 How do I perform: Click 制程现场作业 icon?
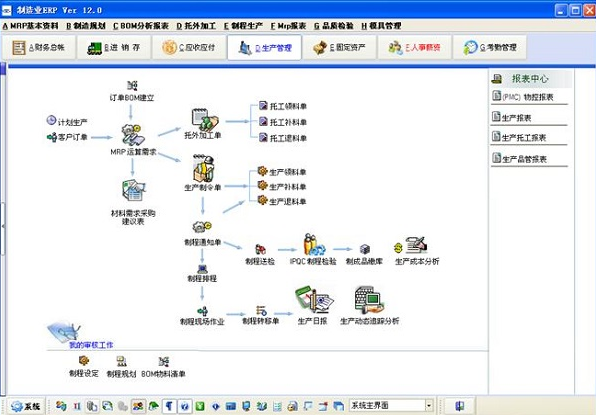pos(202,311)
